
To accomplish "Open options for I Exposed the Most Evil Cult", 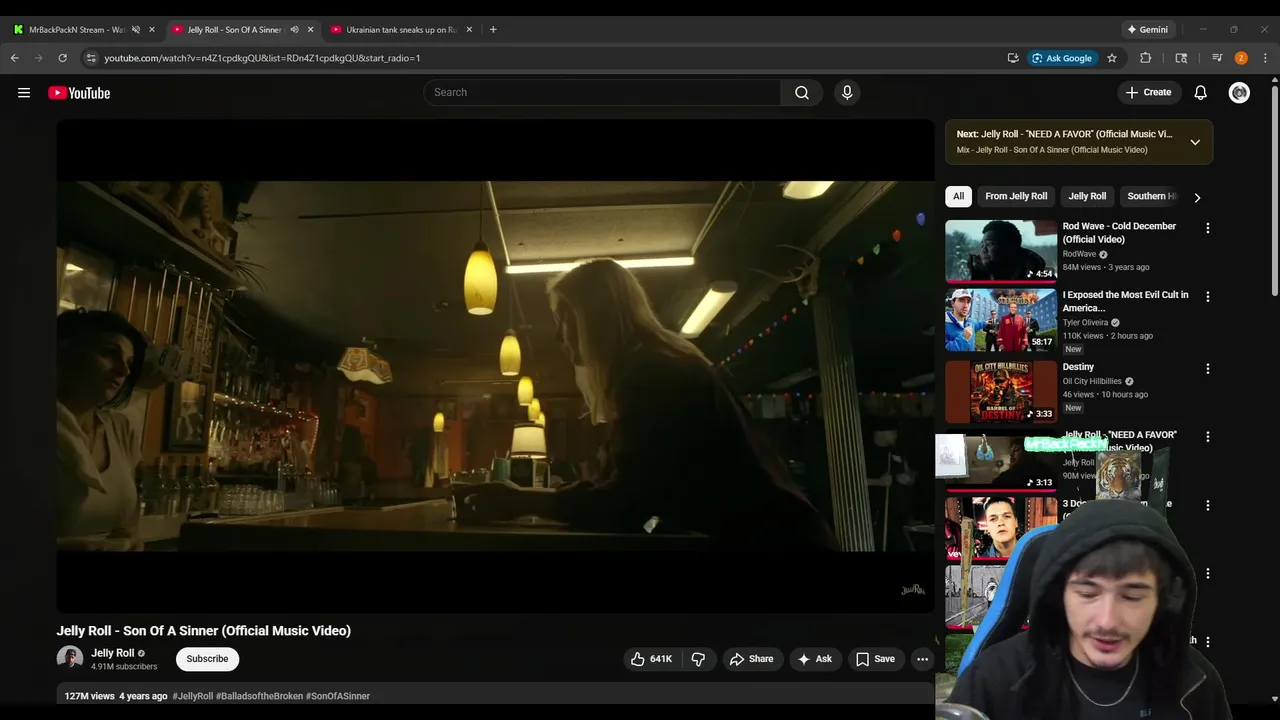I will point(1208,297).
